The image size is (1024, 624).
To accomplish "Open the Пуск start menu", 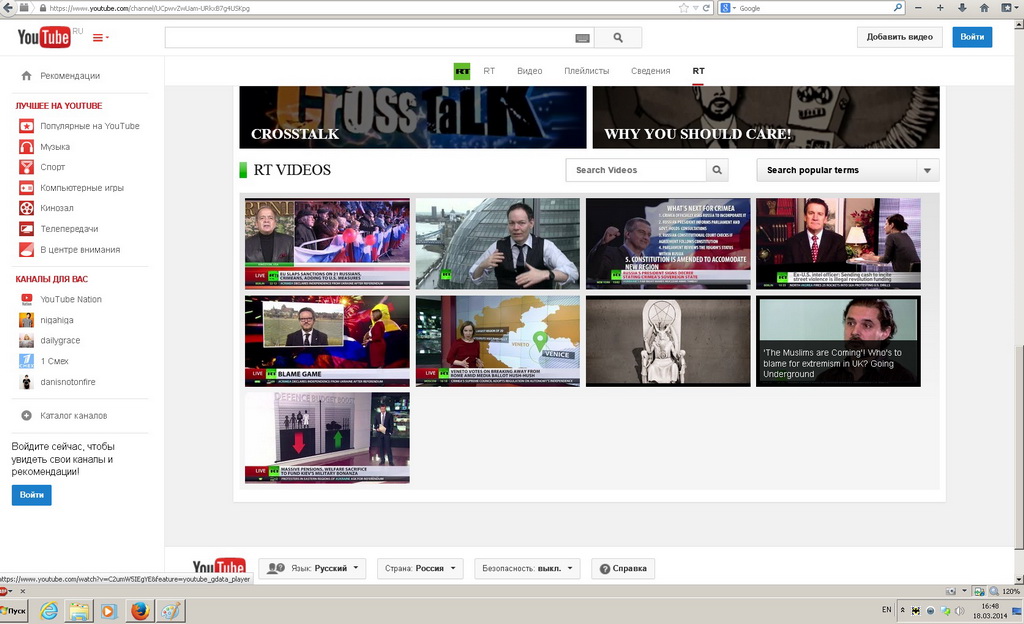I will pos(13,611).
